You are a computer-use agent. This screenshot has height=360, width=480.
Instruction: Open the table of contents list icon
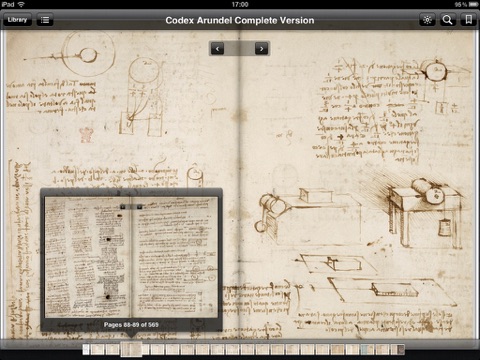pos(45,20)
